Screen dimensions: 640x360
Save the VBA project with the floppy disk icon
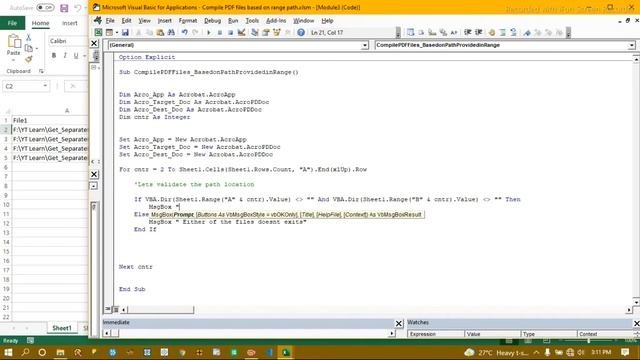click(125, 32)
